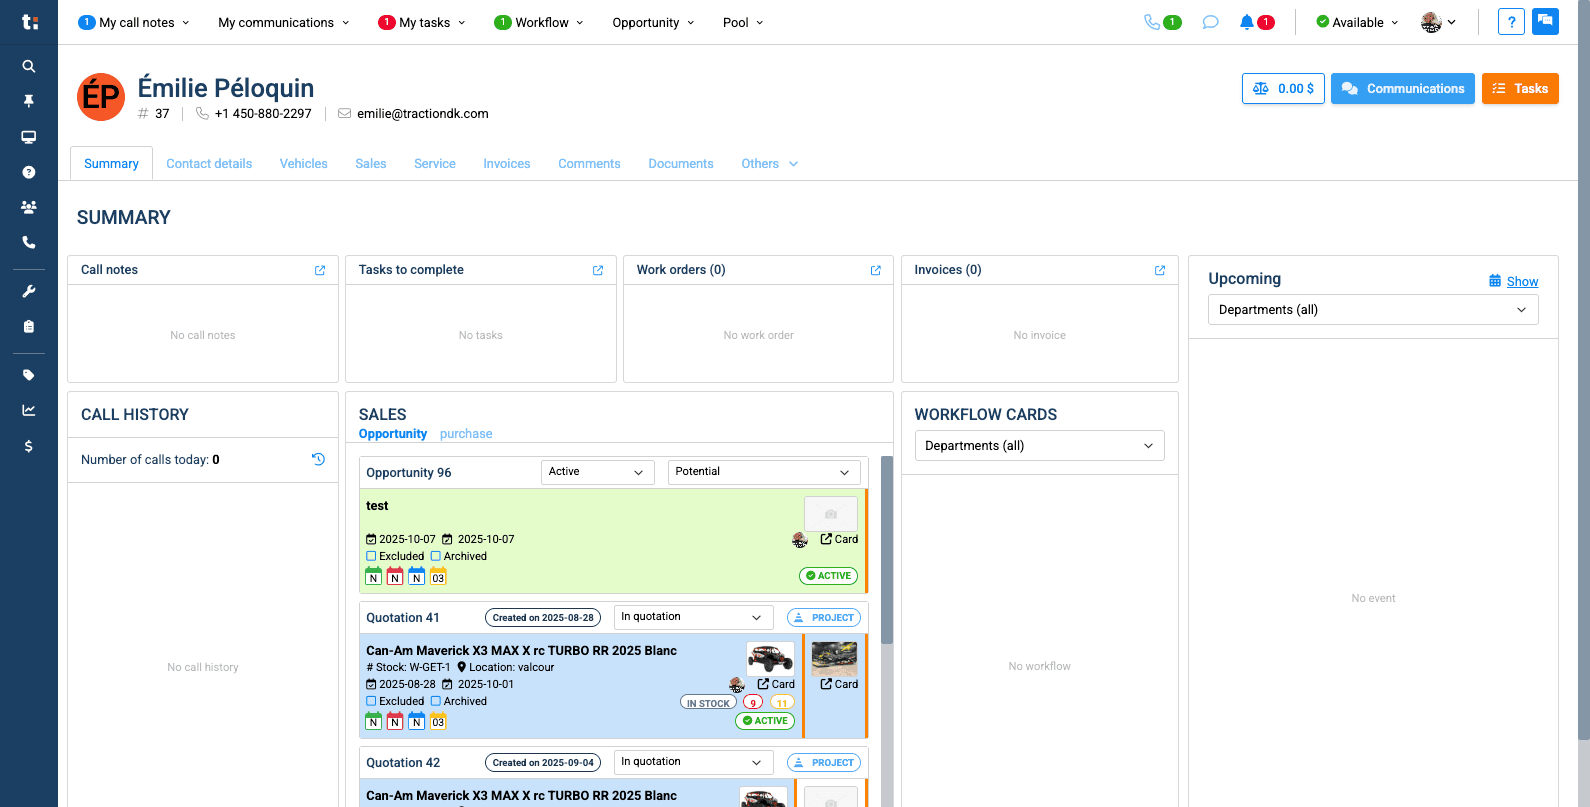
Task: Open My communications menu
Action: point(284,22)
